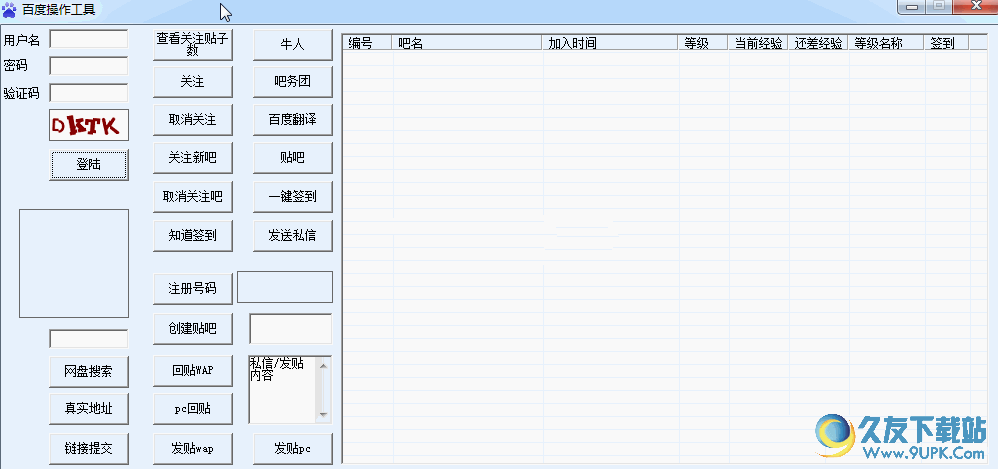998x469 pixels.
Task: Click the 真实地址 button
Action: coord(88,409)
